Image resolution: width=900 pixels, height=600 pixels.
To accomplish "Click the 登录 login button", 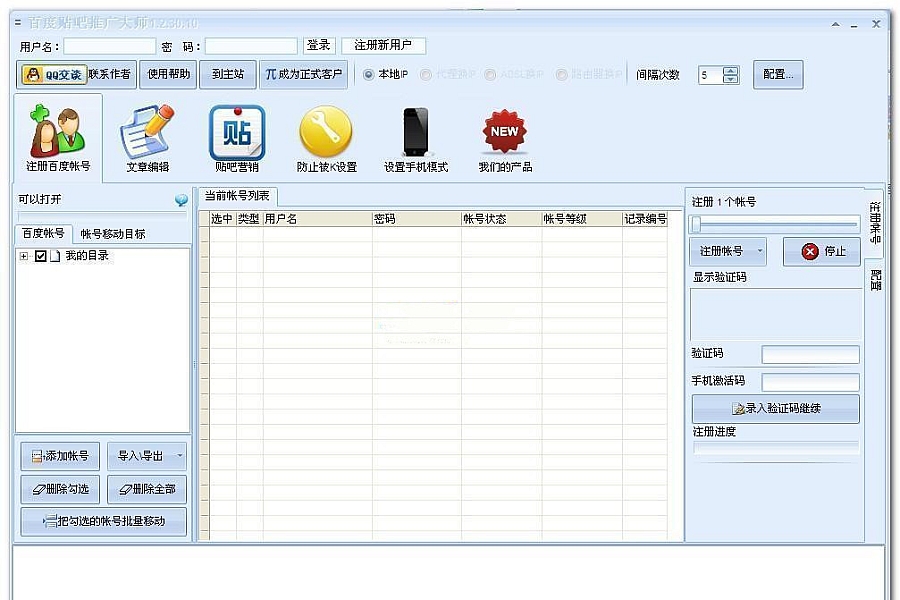I will pos(319,45).
